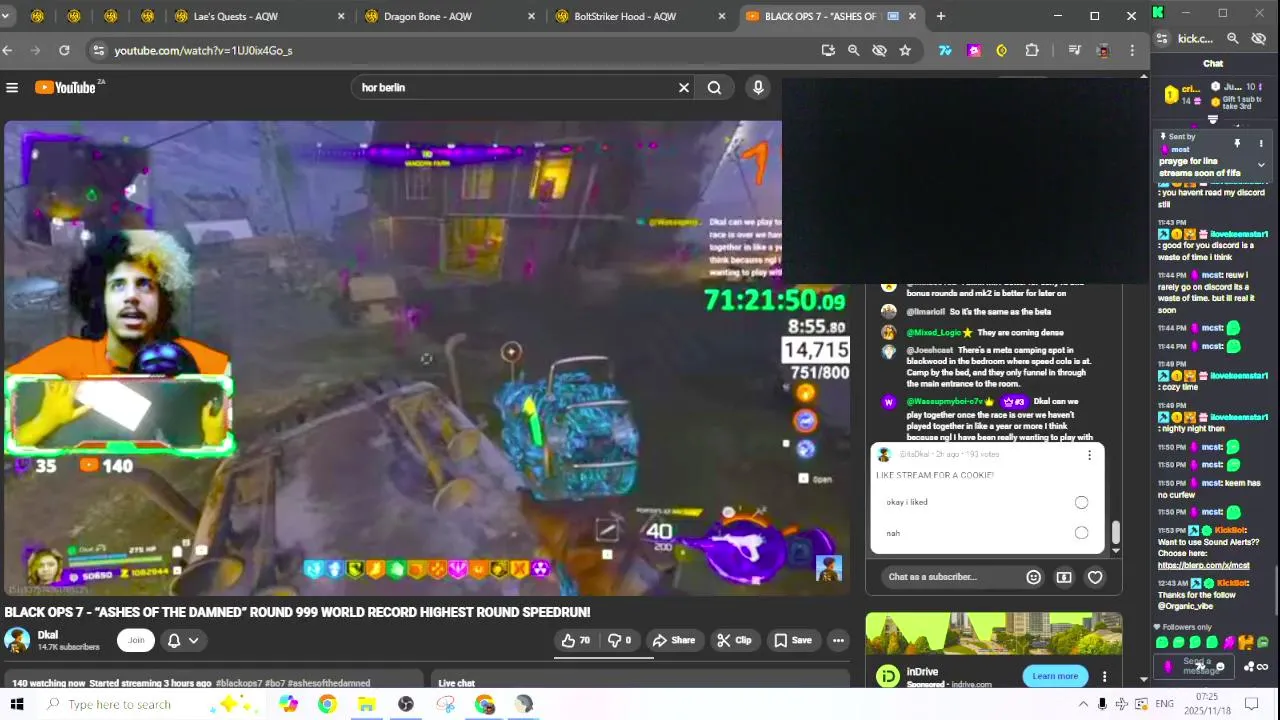Click the #blackops7 hashtag
The height and width of the screenshot is (720, 1280).
click(238, 683)
